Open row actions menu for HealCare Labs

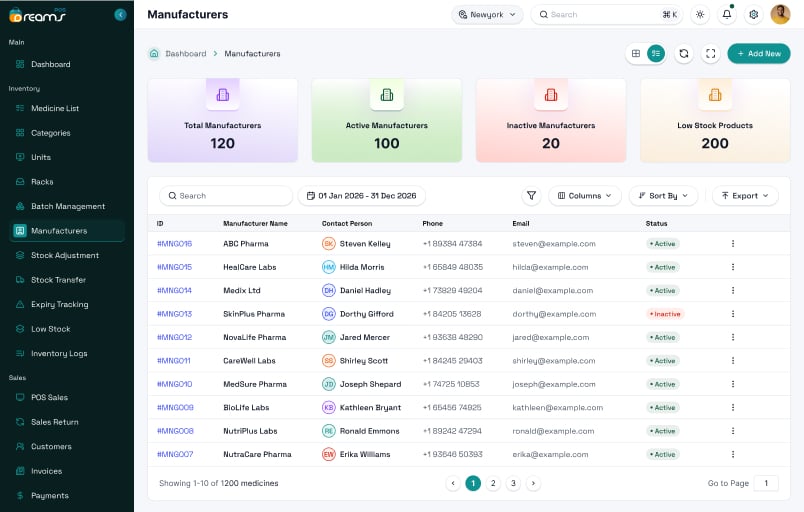coord(733,267)
